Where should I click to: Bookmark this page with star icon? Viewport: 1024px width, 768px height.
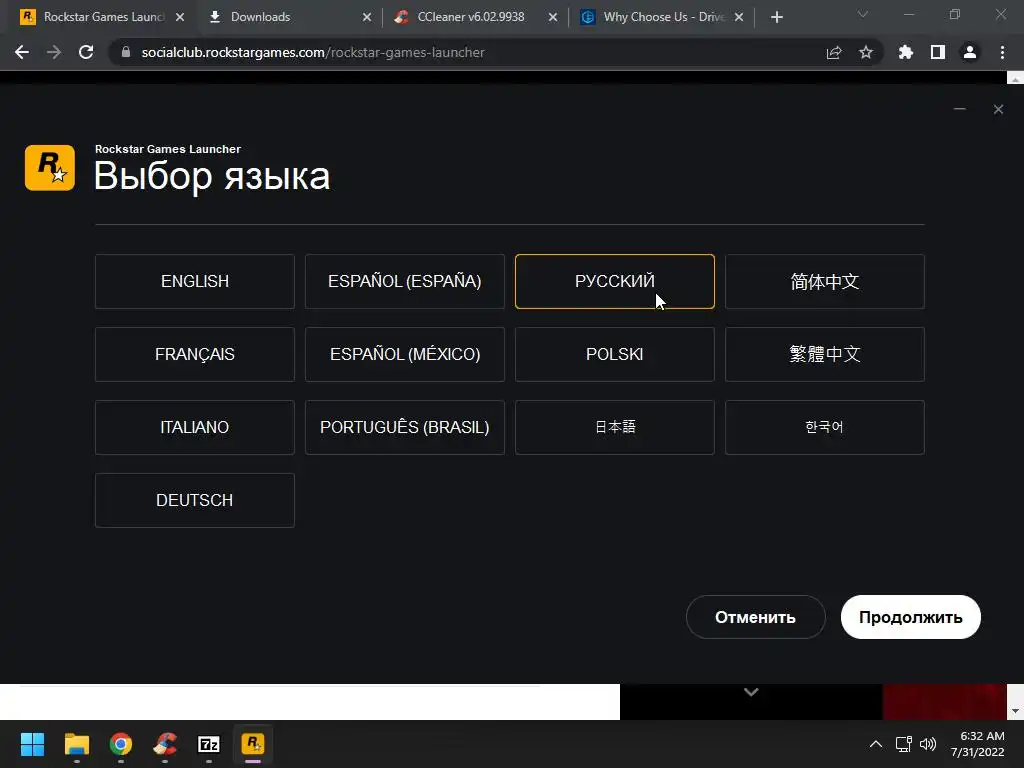[866, 52]
